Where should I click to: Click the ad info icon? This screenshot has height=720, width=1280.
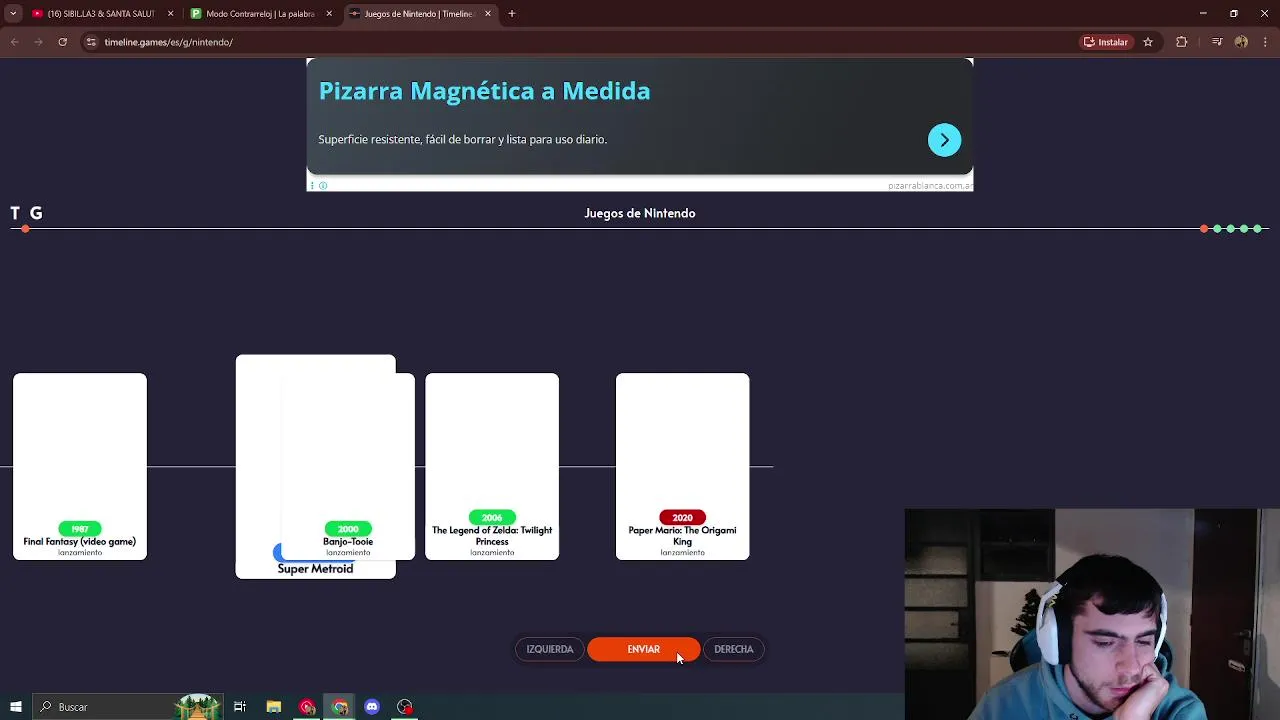[323, 185]
